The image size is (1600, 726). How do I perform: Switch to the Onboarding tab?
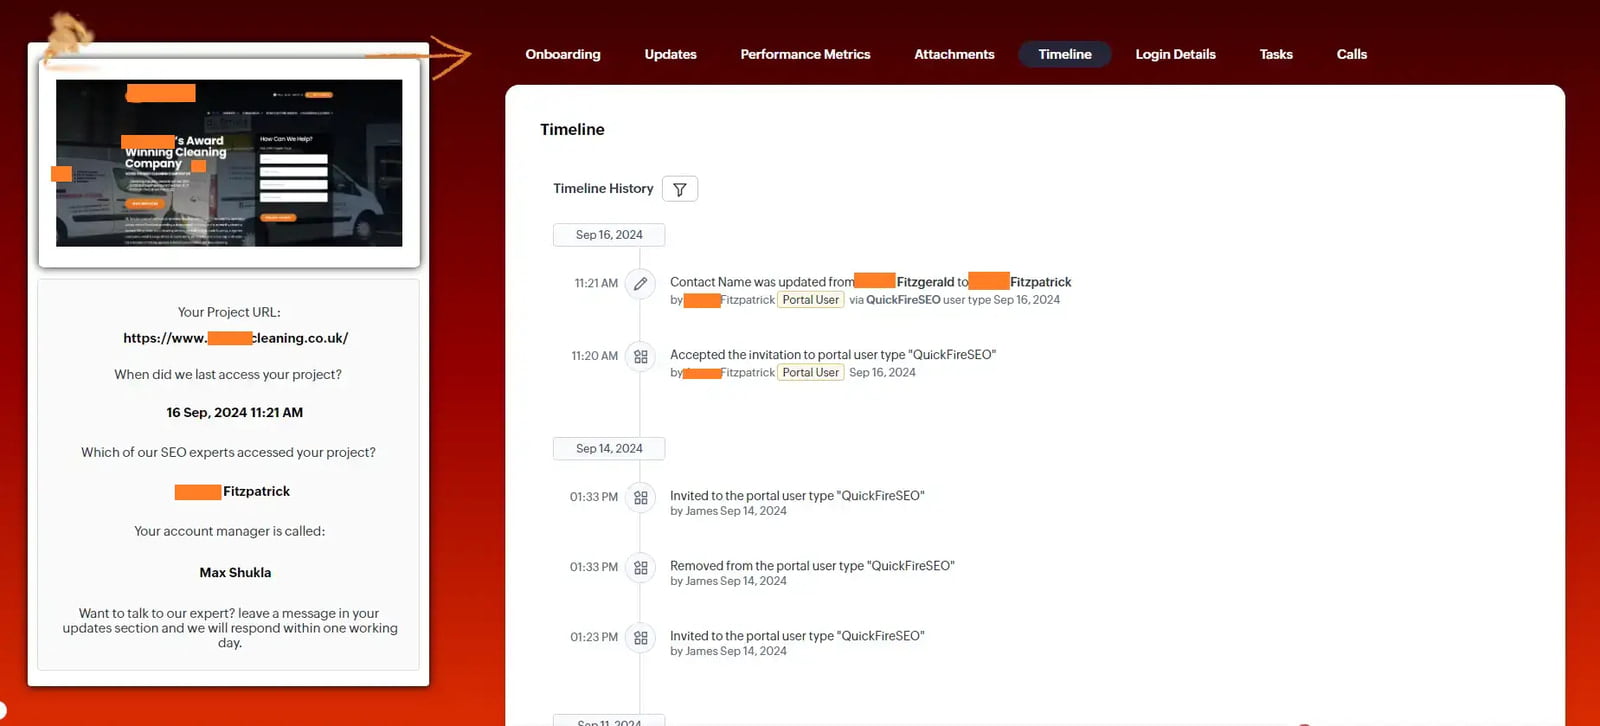[x=563, y=54]
